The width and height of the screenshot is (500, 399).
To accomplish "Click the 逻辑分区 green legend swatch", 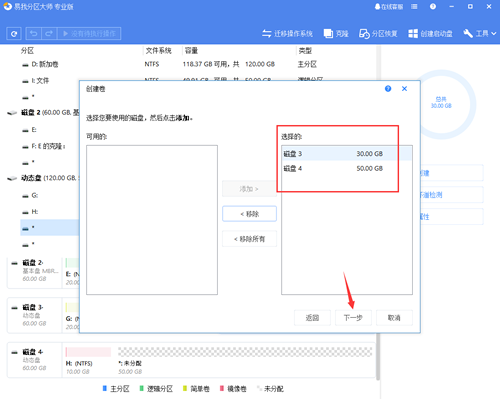I will coord(141,388).
